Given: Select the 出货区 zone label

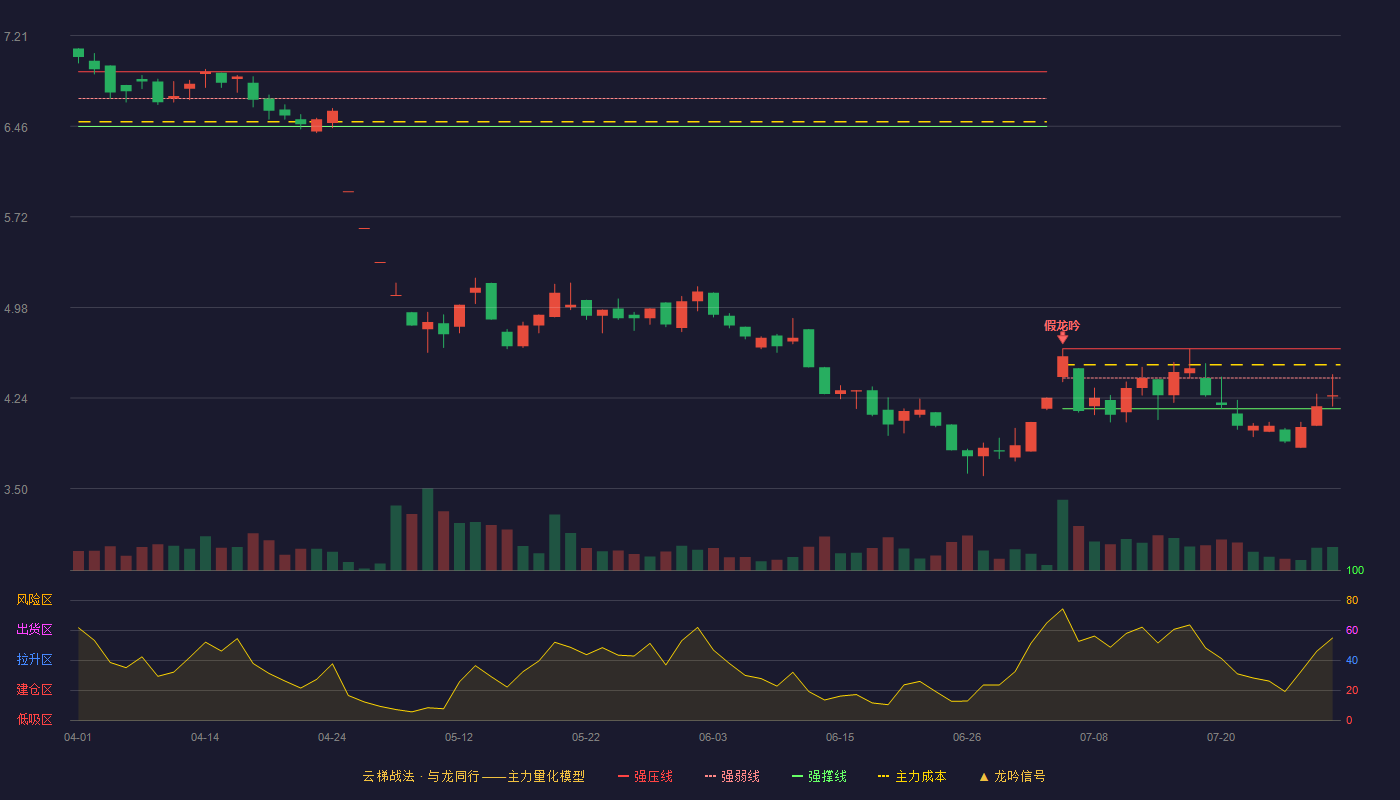Looking at the screenshot, I should [x=34, y=630].
